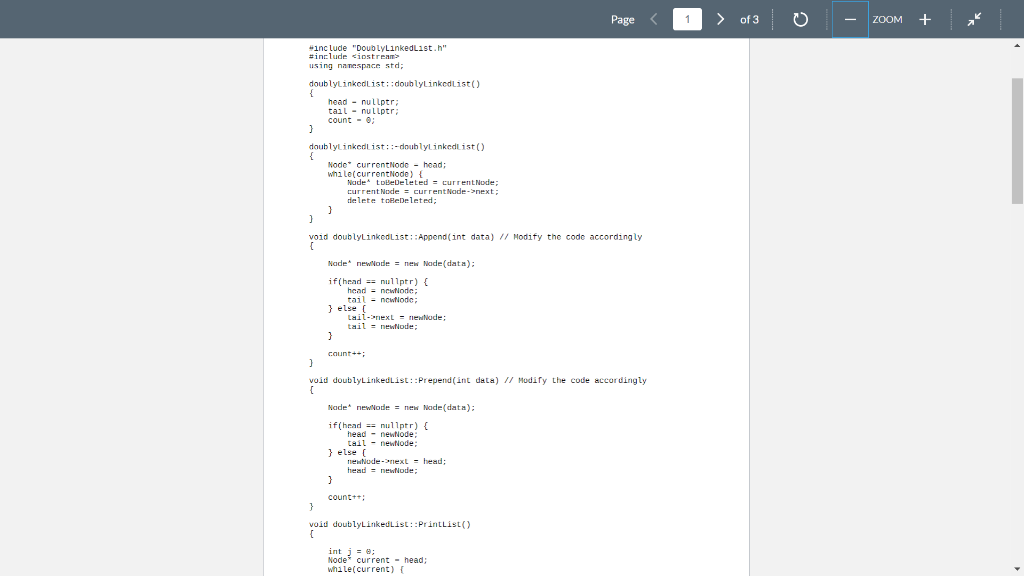Decrease zoom using the ZOOM minus control
This screenshot has width=1024, height=576.
[850, 19]
